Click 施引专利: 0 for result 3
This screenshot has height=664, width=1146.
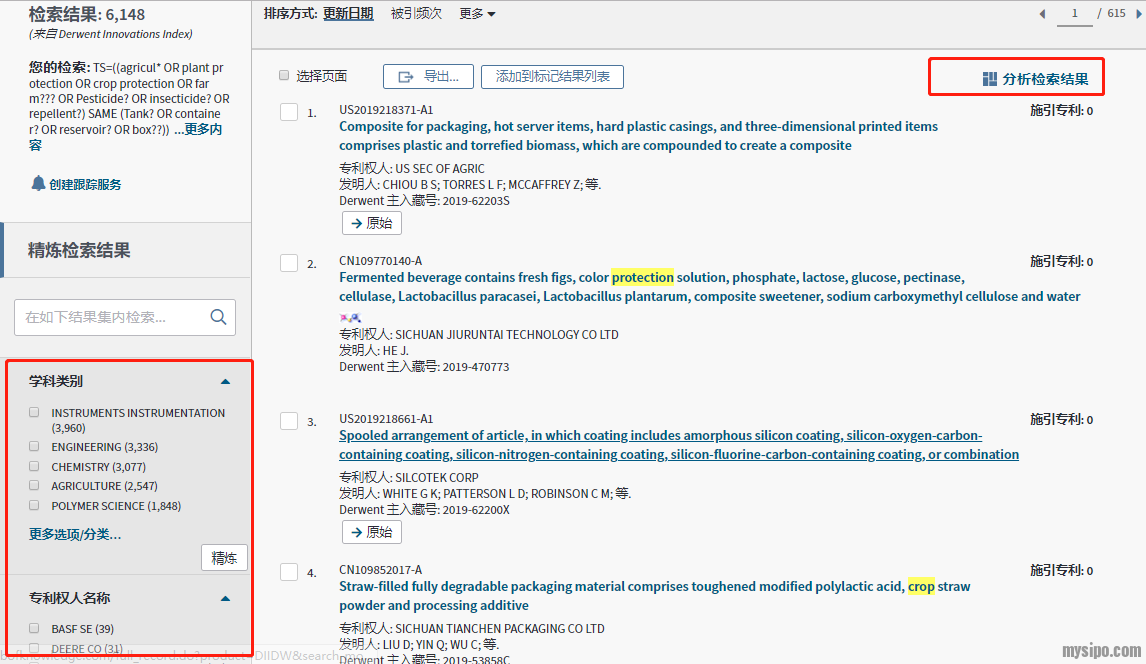pyautogui.click(x=1061, y=419)
